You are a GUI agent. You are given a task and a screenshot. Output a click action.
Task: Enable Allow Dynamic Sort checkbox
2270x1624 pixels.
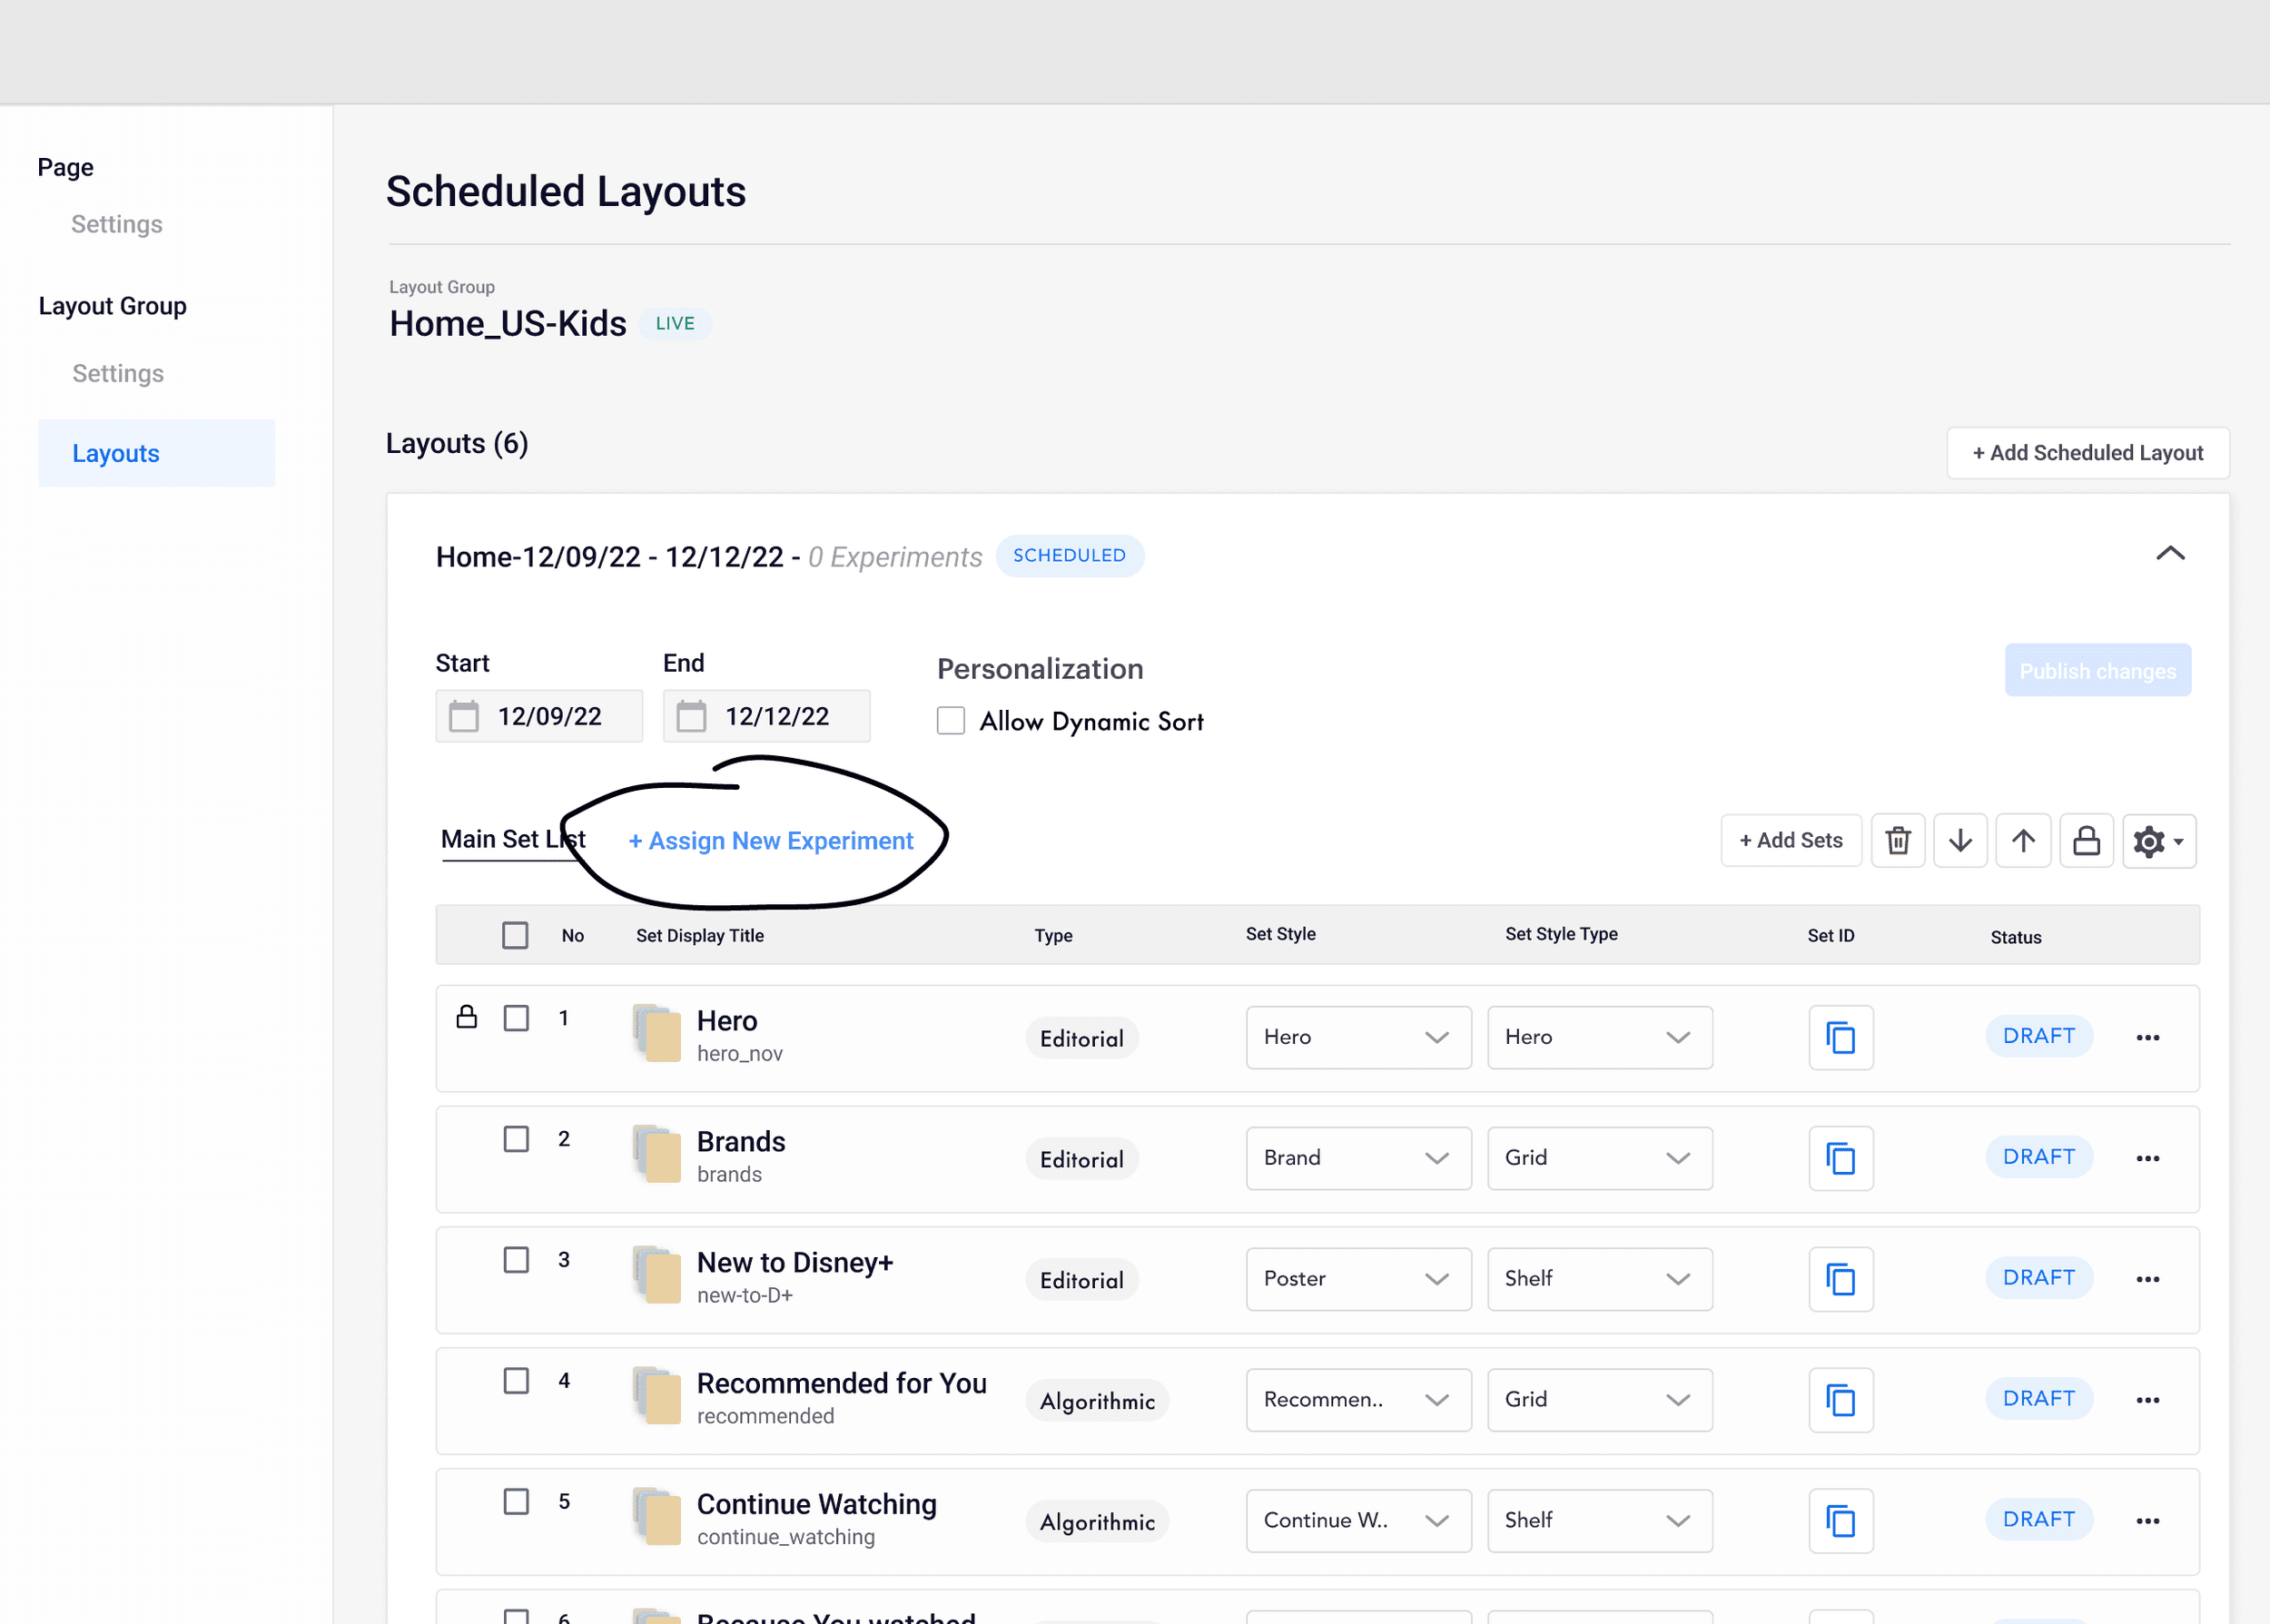(950, 721)
